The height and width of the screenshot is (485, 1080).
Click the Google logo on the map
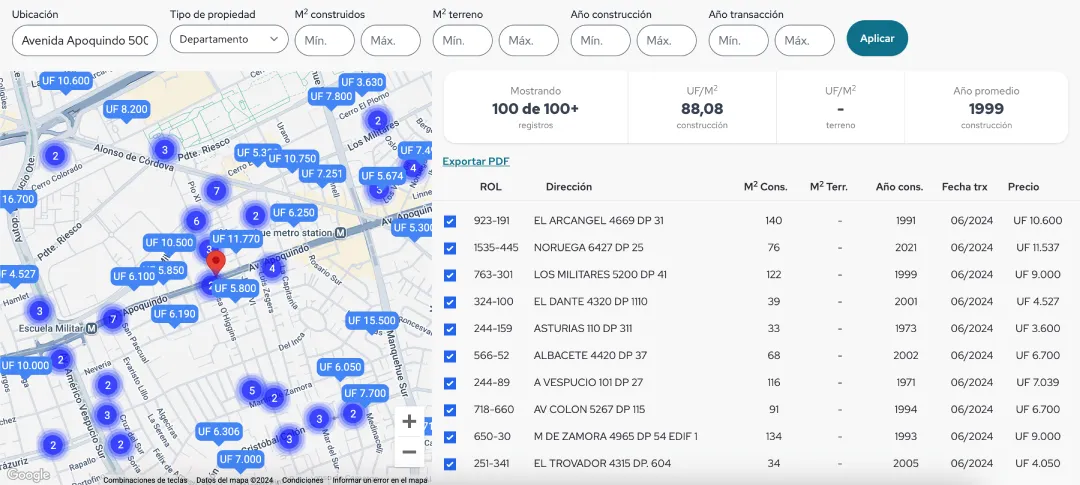(x=27, y=475)
